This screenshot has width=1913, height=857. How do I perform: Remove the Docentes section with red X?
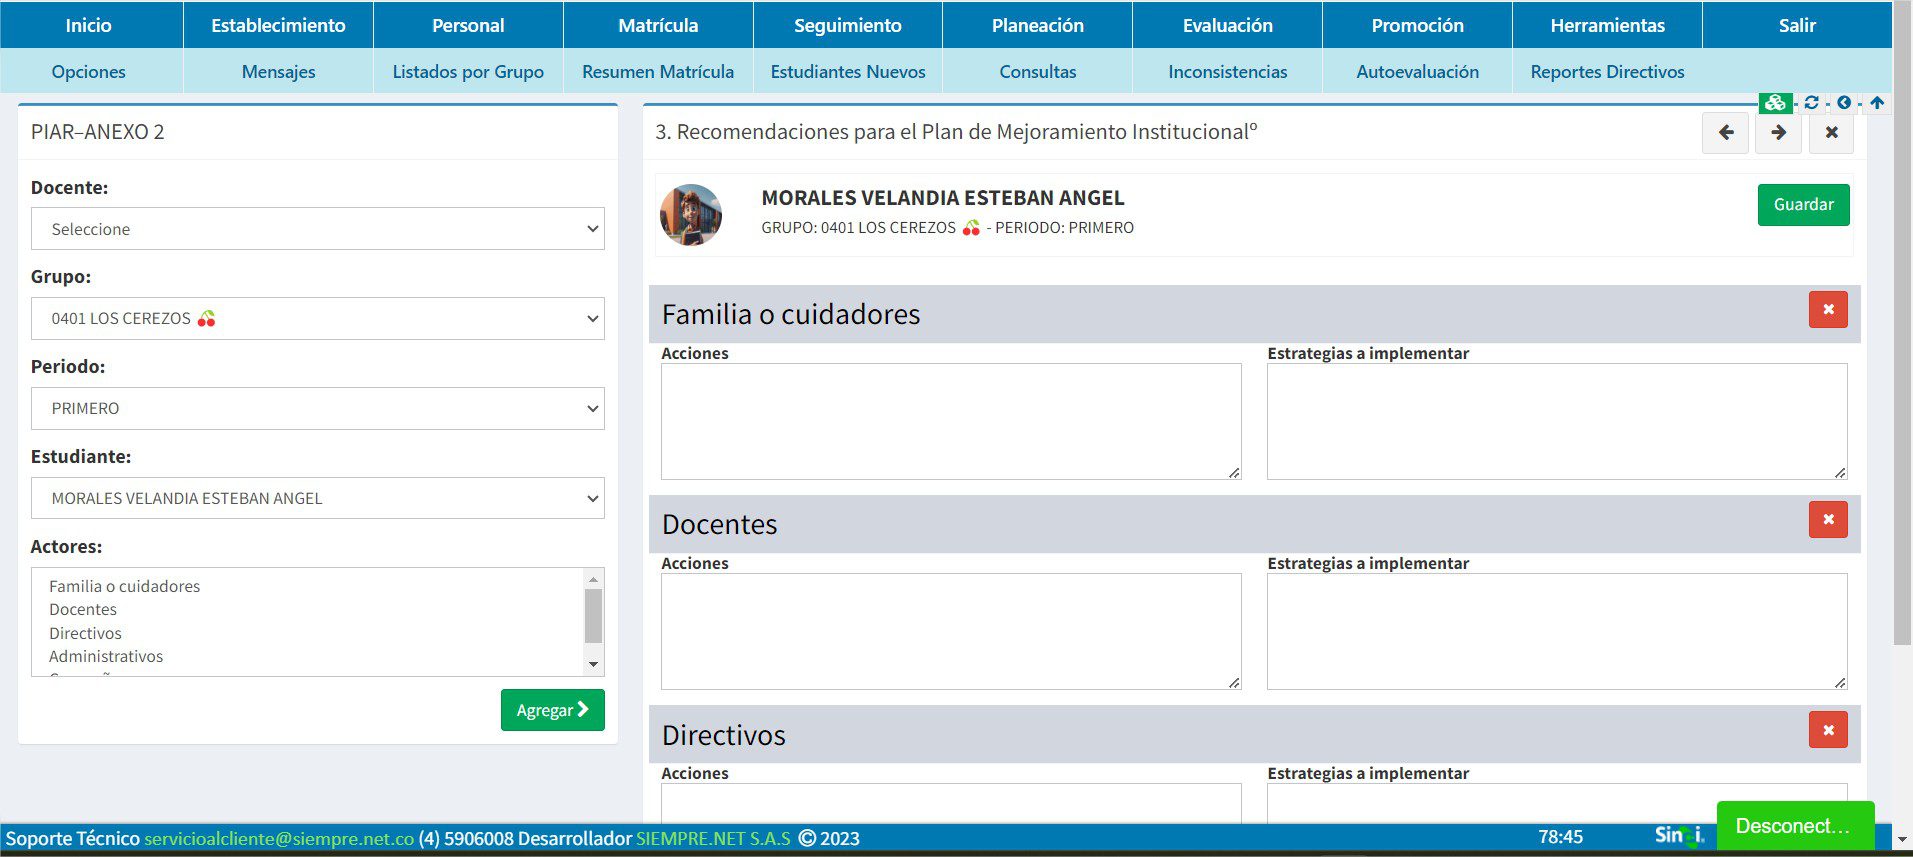coord(1828,519)
